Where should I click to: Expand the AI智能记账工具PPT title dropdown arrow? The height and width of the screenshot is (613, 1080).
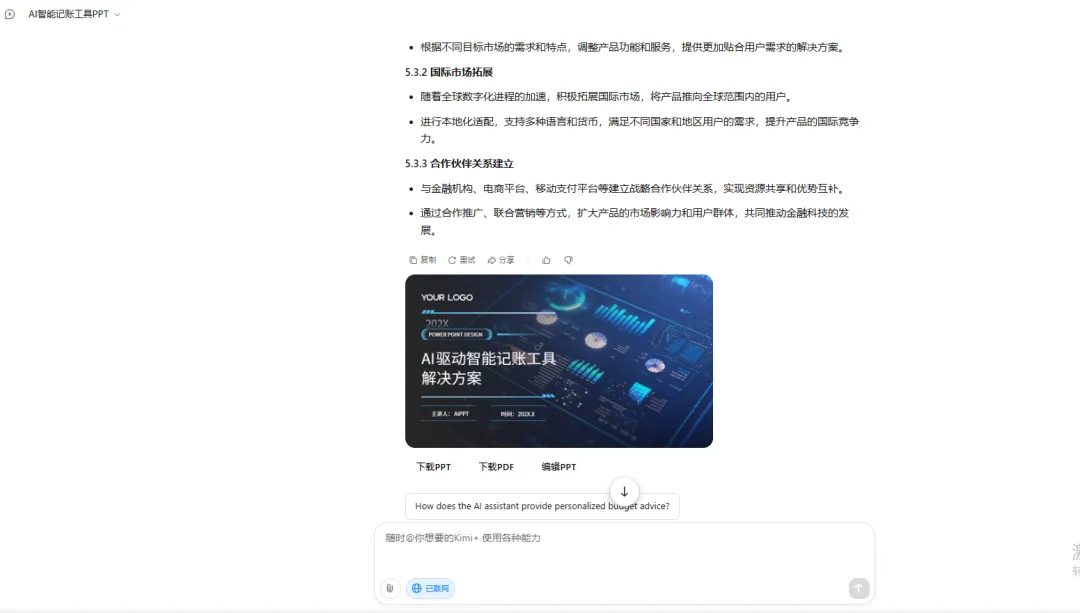(117, 15)
